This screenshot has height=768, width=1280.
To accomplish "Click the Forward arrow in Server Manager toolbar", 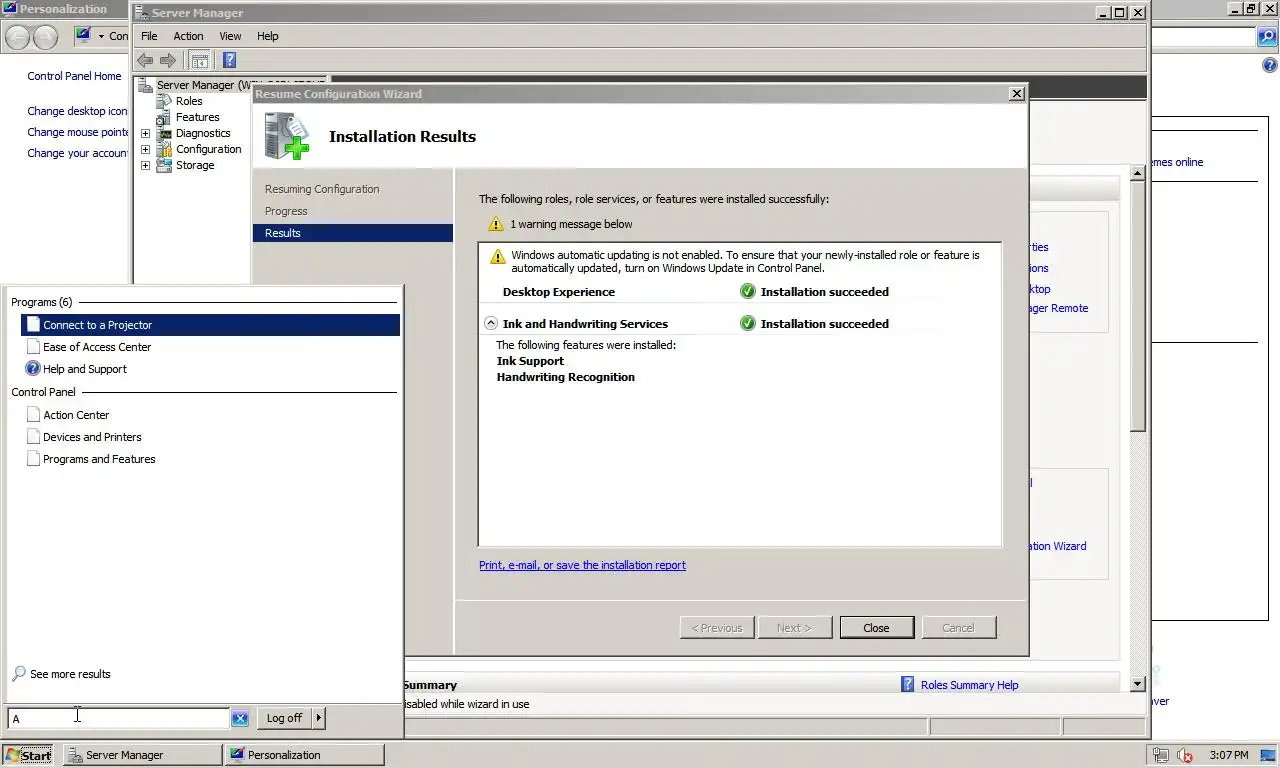I will [x=168, y=60].
